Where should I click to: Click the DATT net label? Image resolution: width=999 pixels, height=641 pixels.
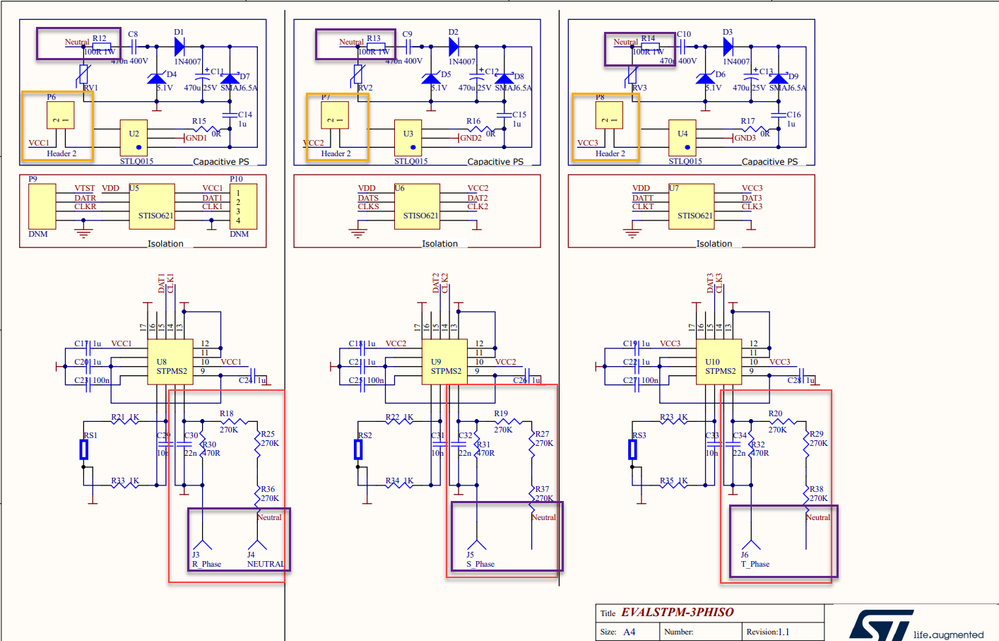click(643, 198)
